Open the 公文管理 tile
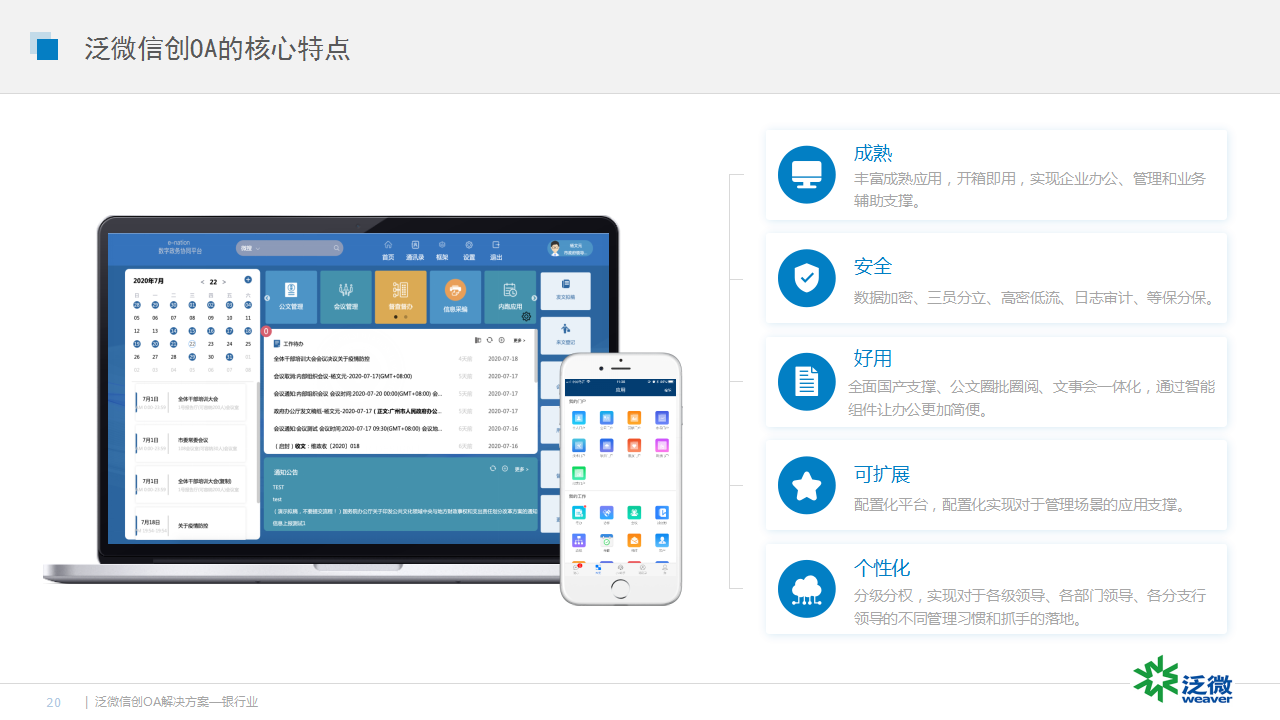 click(x=291, y=297)
